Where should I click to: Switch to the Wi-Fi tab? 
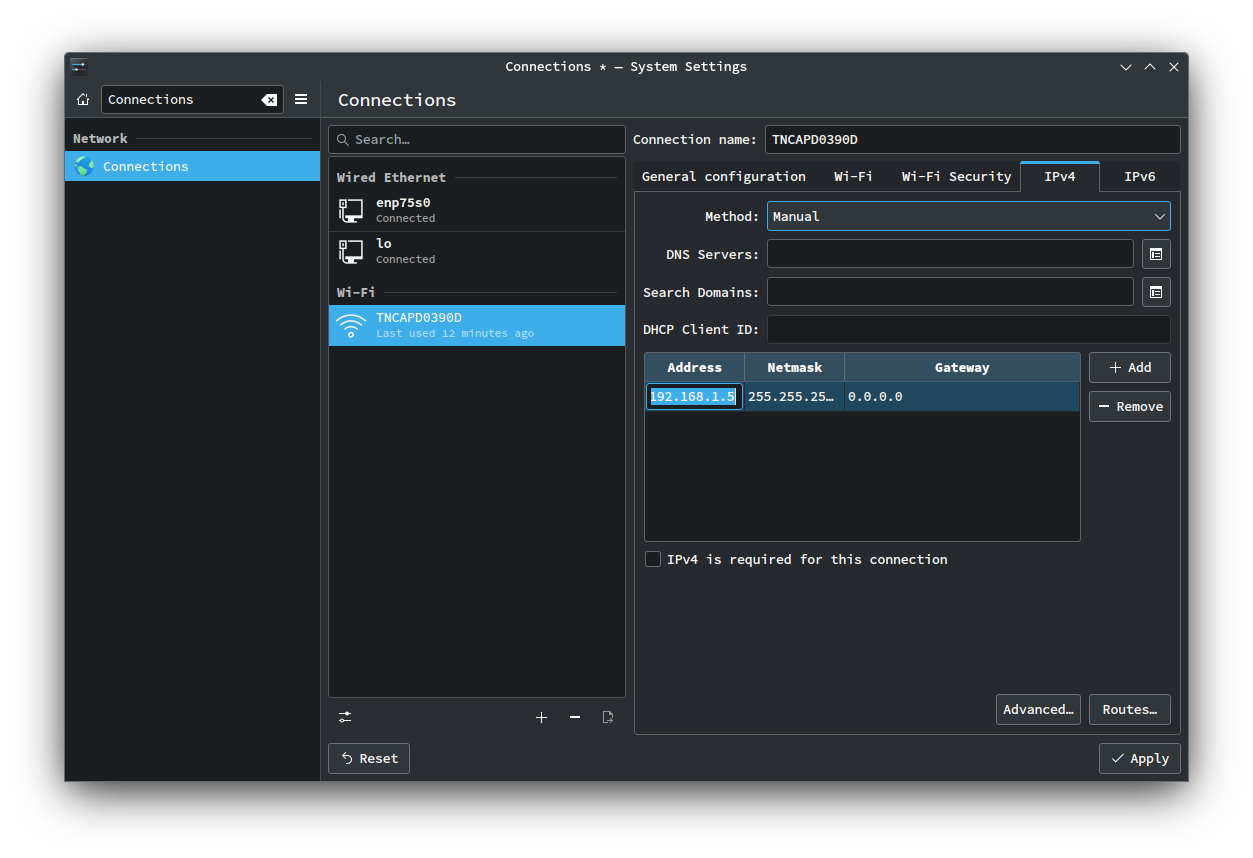[853, 176]
